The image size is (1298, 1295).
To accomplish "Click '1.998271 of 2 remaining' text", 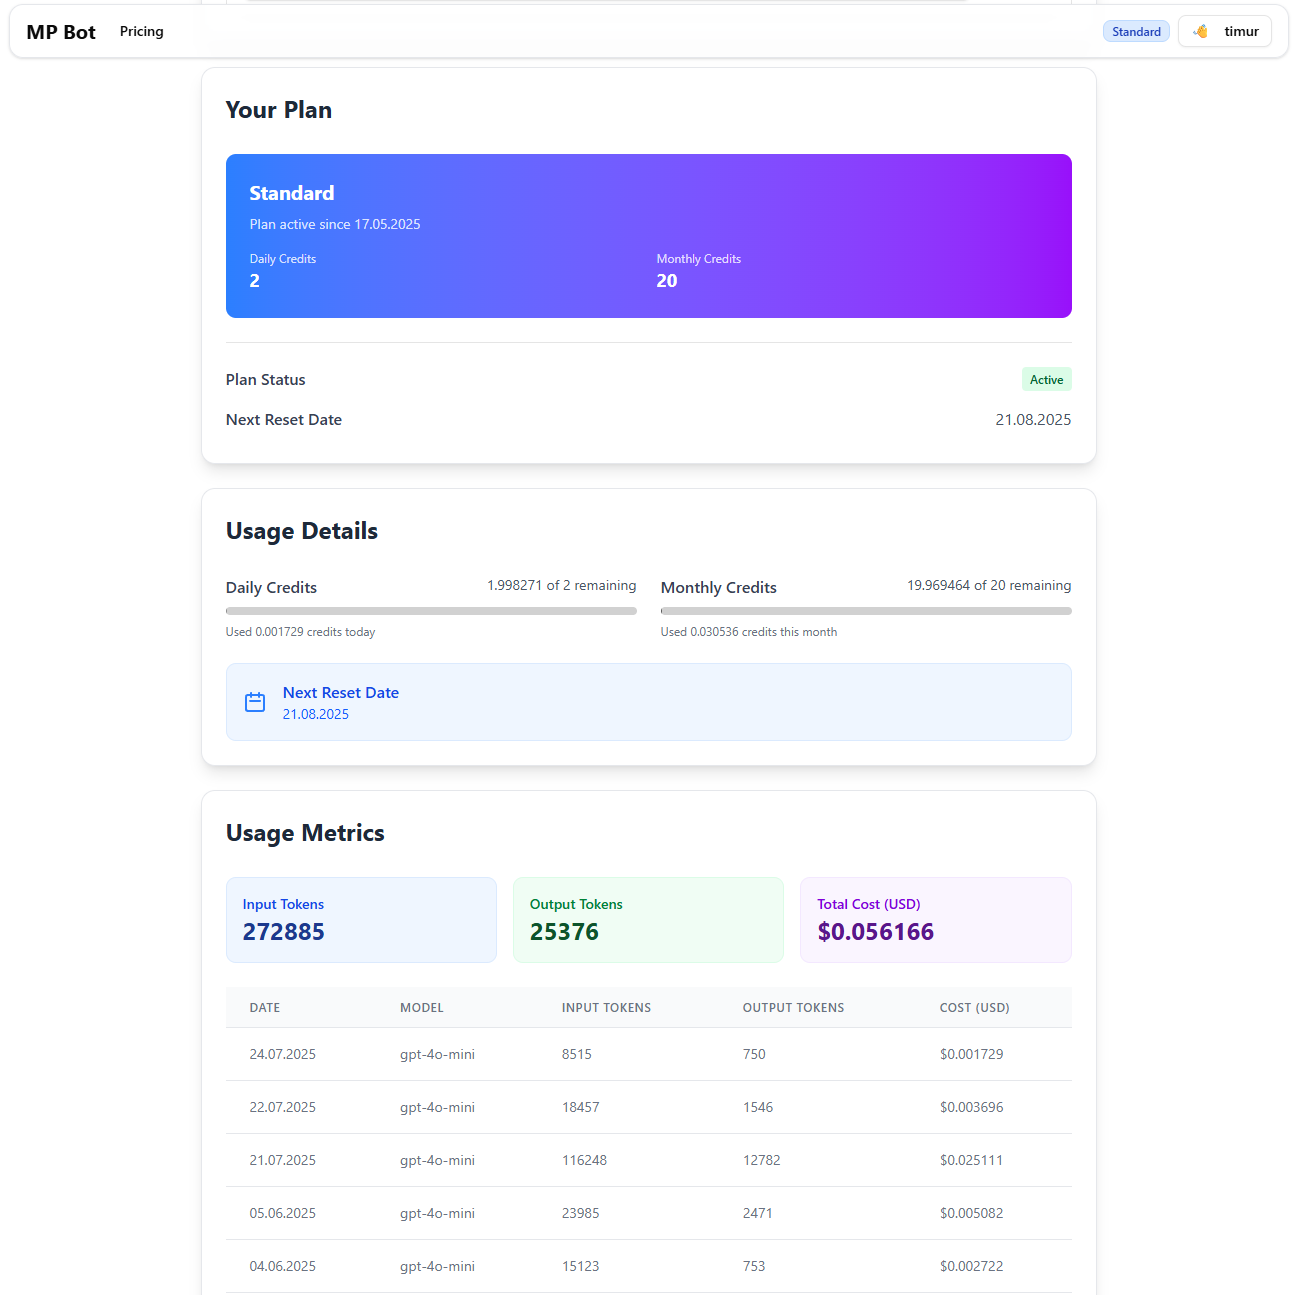I will (x=562, y=585).
